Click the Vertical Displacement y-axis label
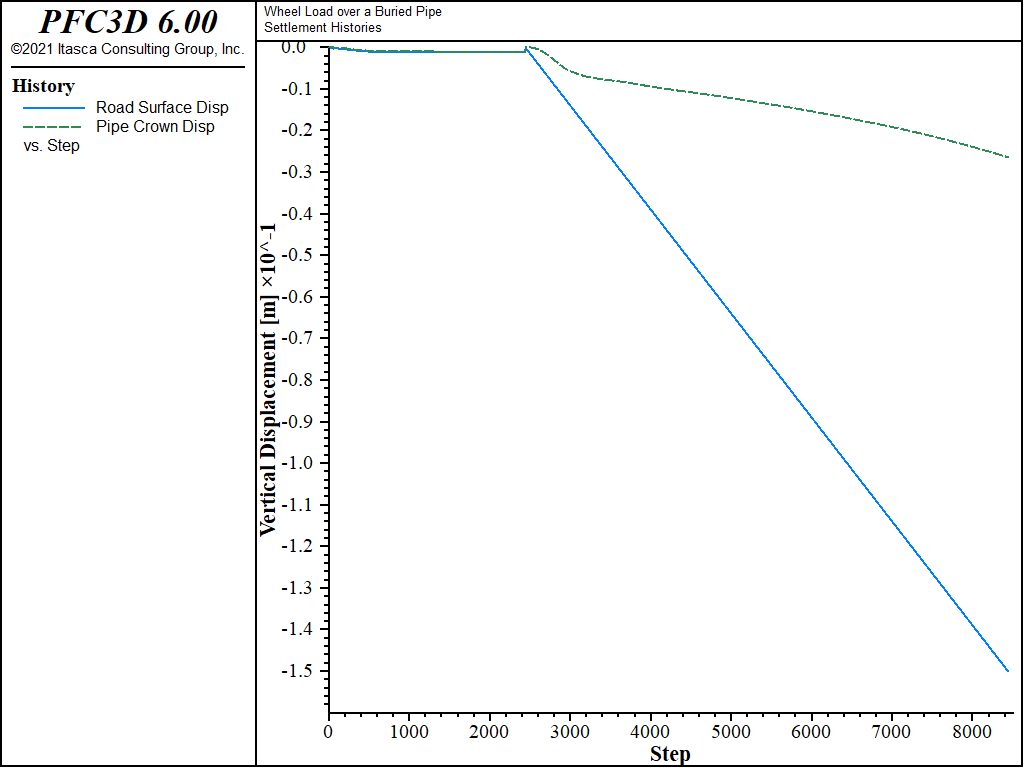The width and height of the screenshot is (1024, 768). click(x=268, y=380)
